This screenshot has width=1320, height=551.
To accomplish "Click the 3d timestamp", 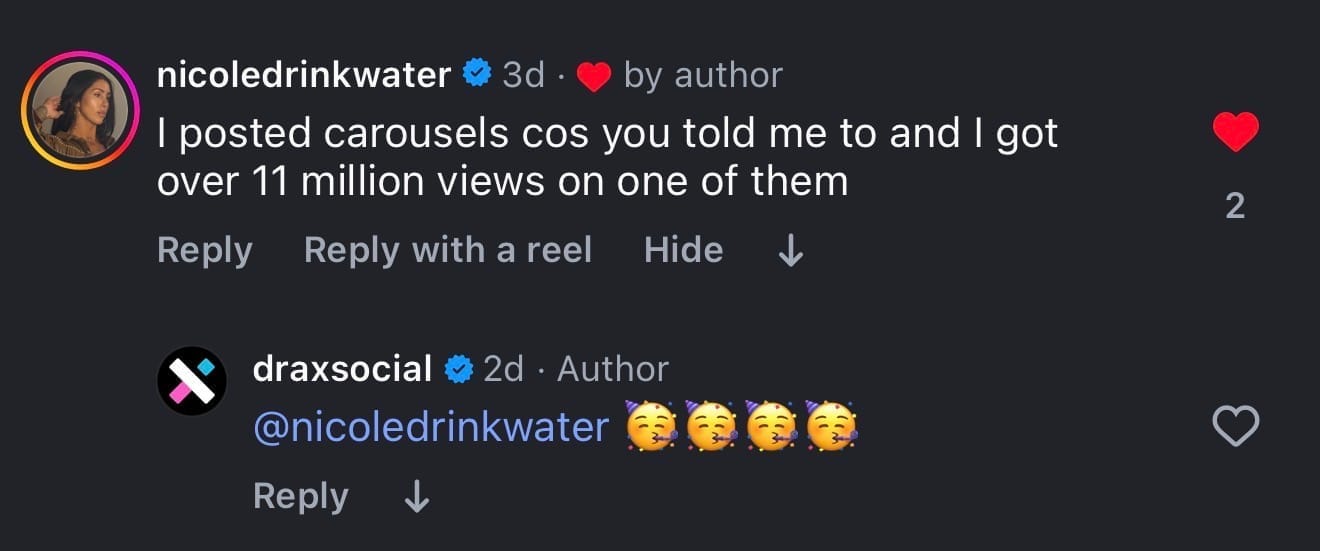I will [523, 74].
